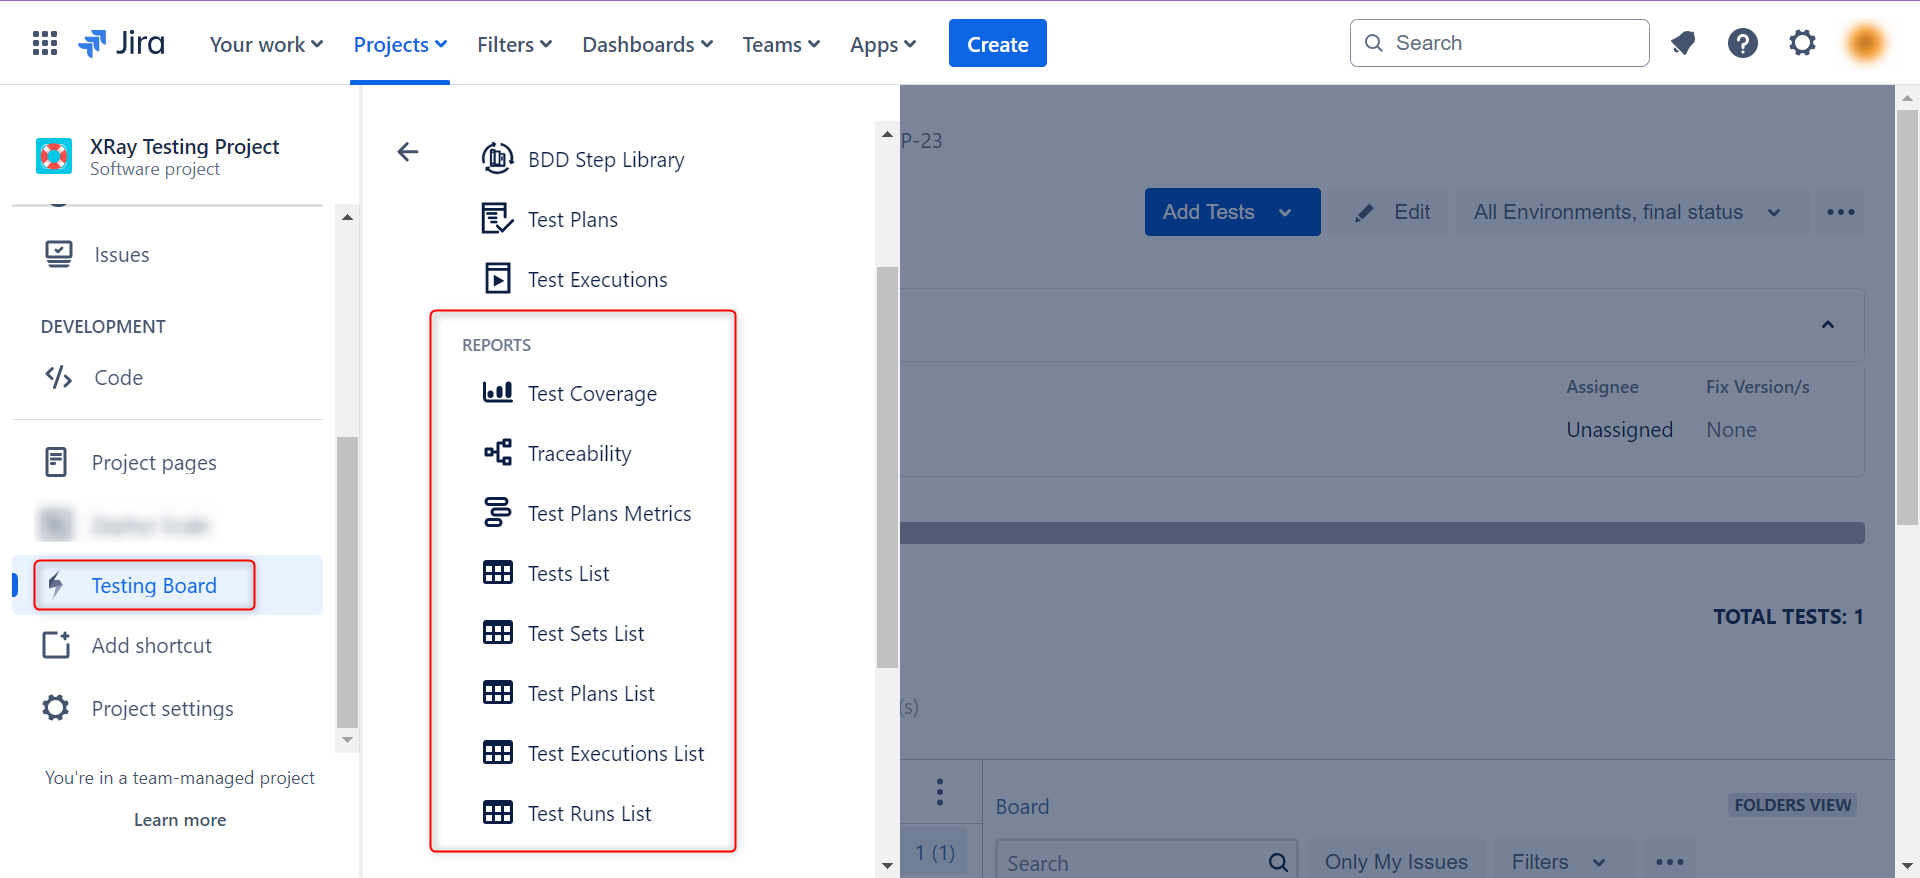
Task: Open the Dashboards menu
Action: tap(647, 45)
